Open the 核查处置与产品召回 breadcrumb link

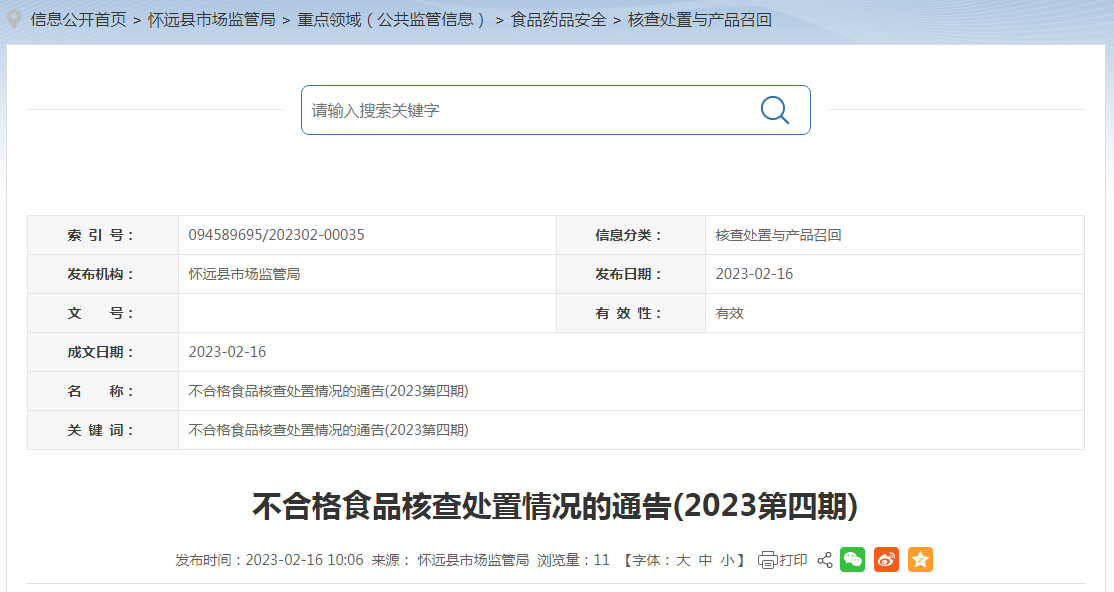click(x=700, y=20)
